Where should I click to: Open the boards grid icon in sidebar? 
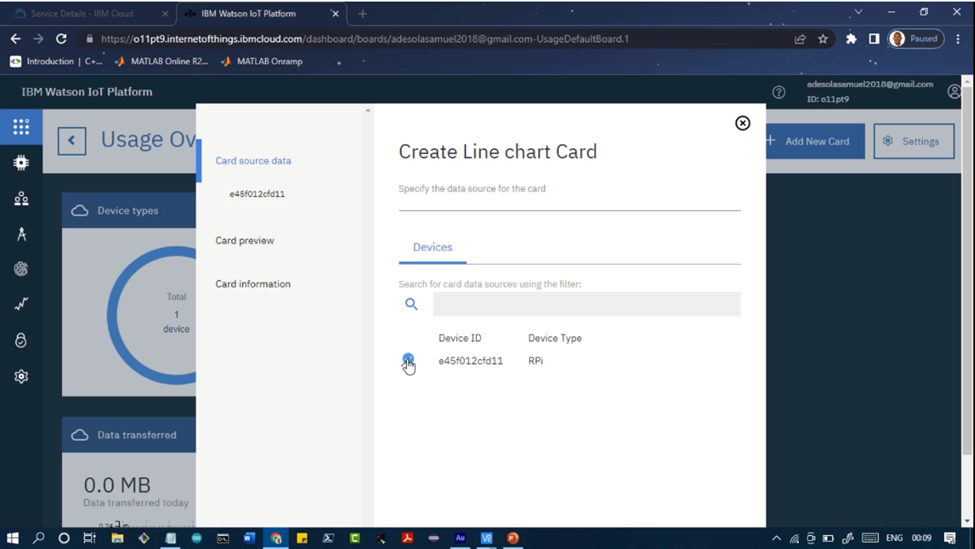point(21,127)
